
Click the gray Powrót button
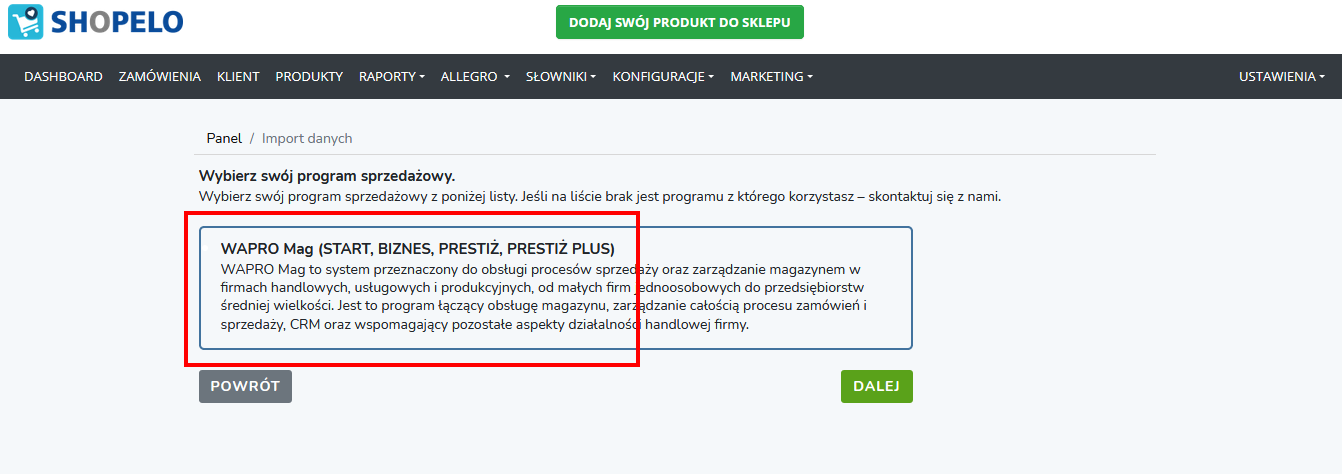pyautogui.click(x=245, y=386)
